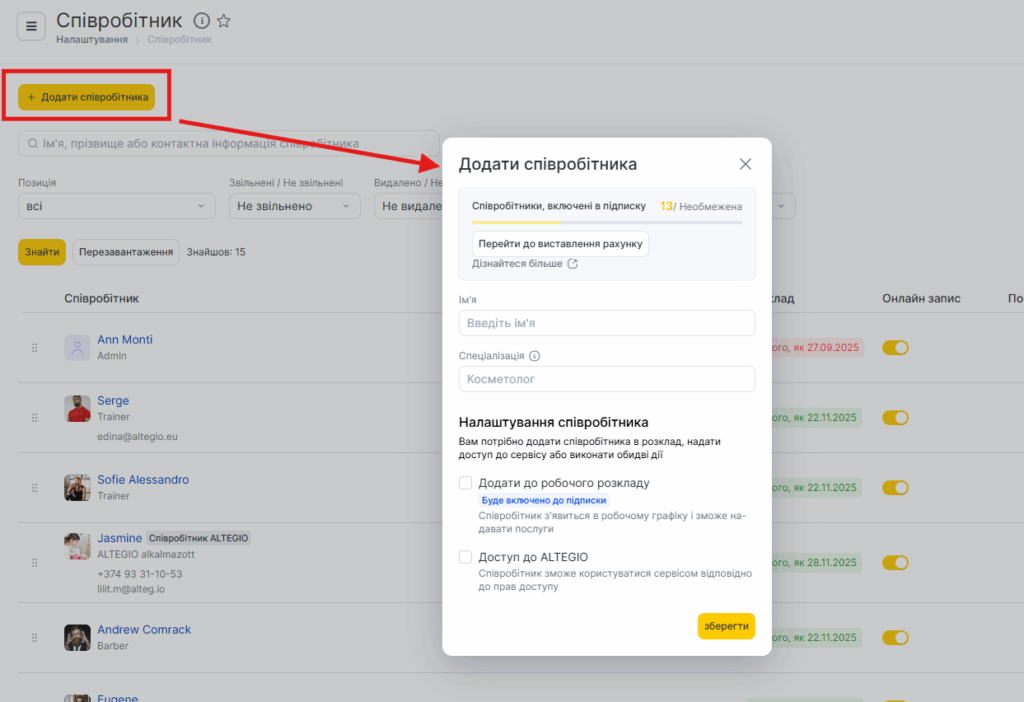Click Налаштування breadcrumb item
Viewport: 1024px width, 702px height.
click(91, 39)
